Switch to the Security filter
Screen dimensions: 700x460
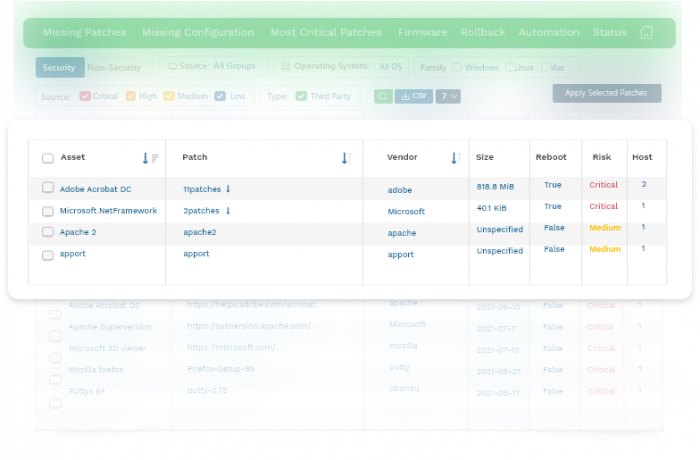60,67
